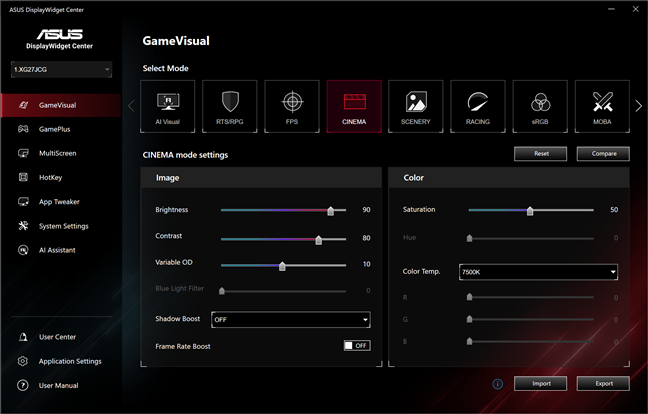Pick the RACING speedometer mode

point(478,106)
